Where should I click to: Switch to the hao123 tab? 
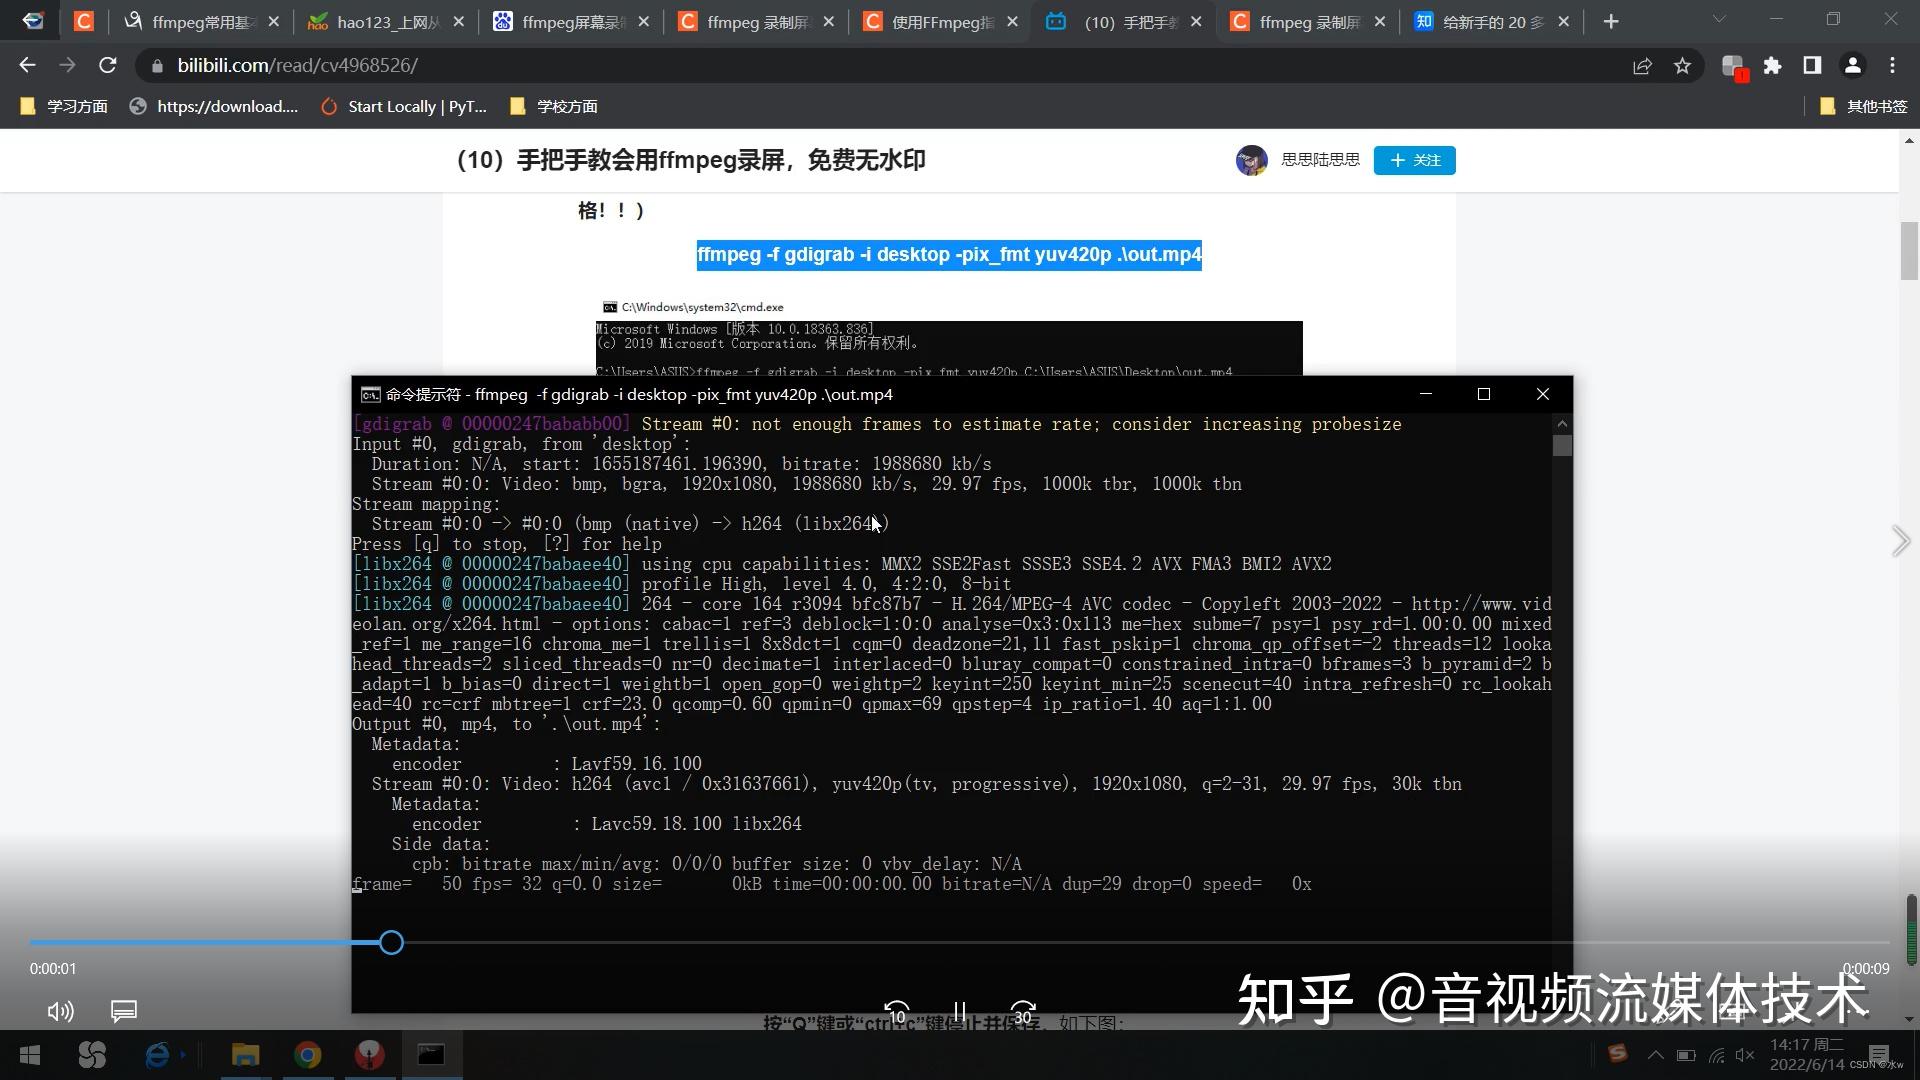(x=380, y=20)
